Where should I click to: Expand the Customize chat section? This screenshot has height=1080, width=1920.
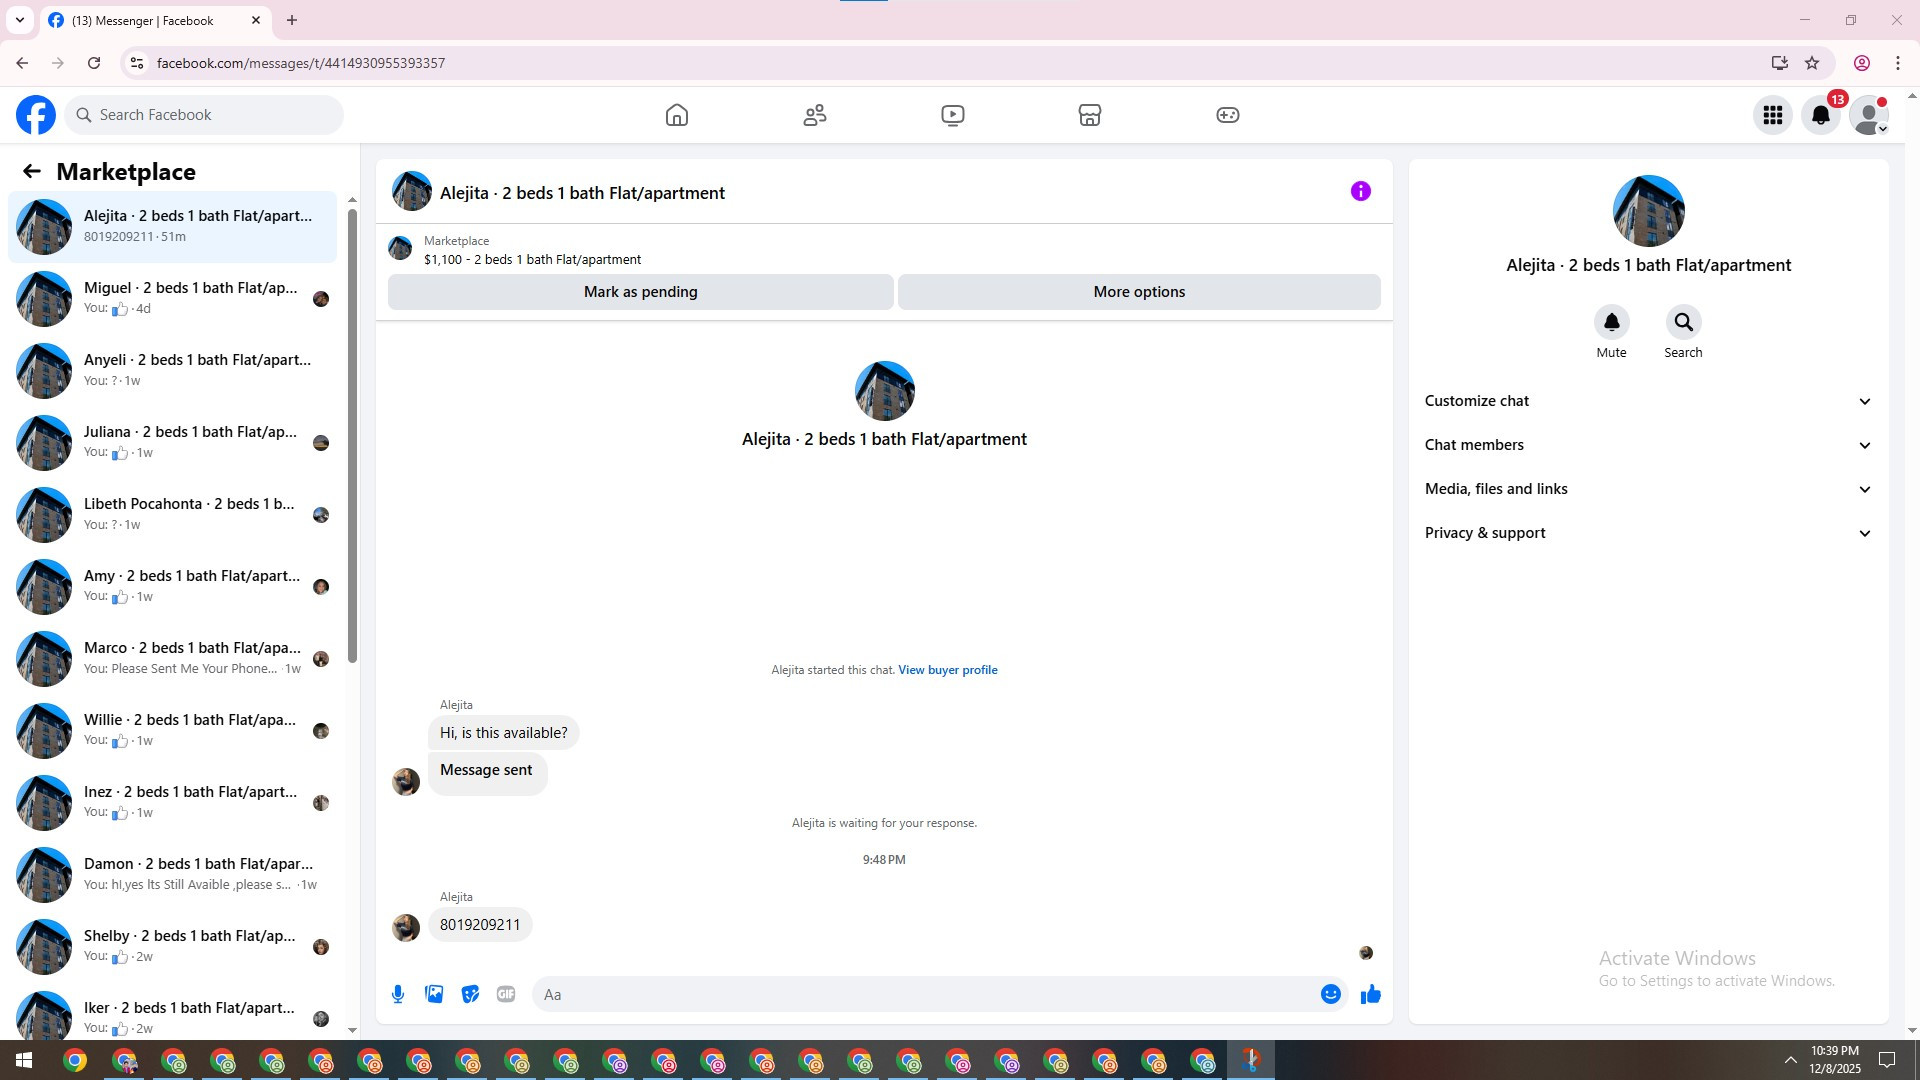click(1648, 401)
